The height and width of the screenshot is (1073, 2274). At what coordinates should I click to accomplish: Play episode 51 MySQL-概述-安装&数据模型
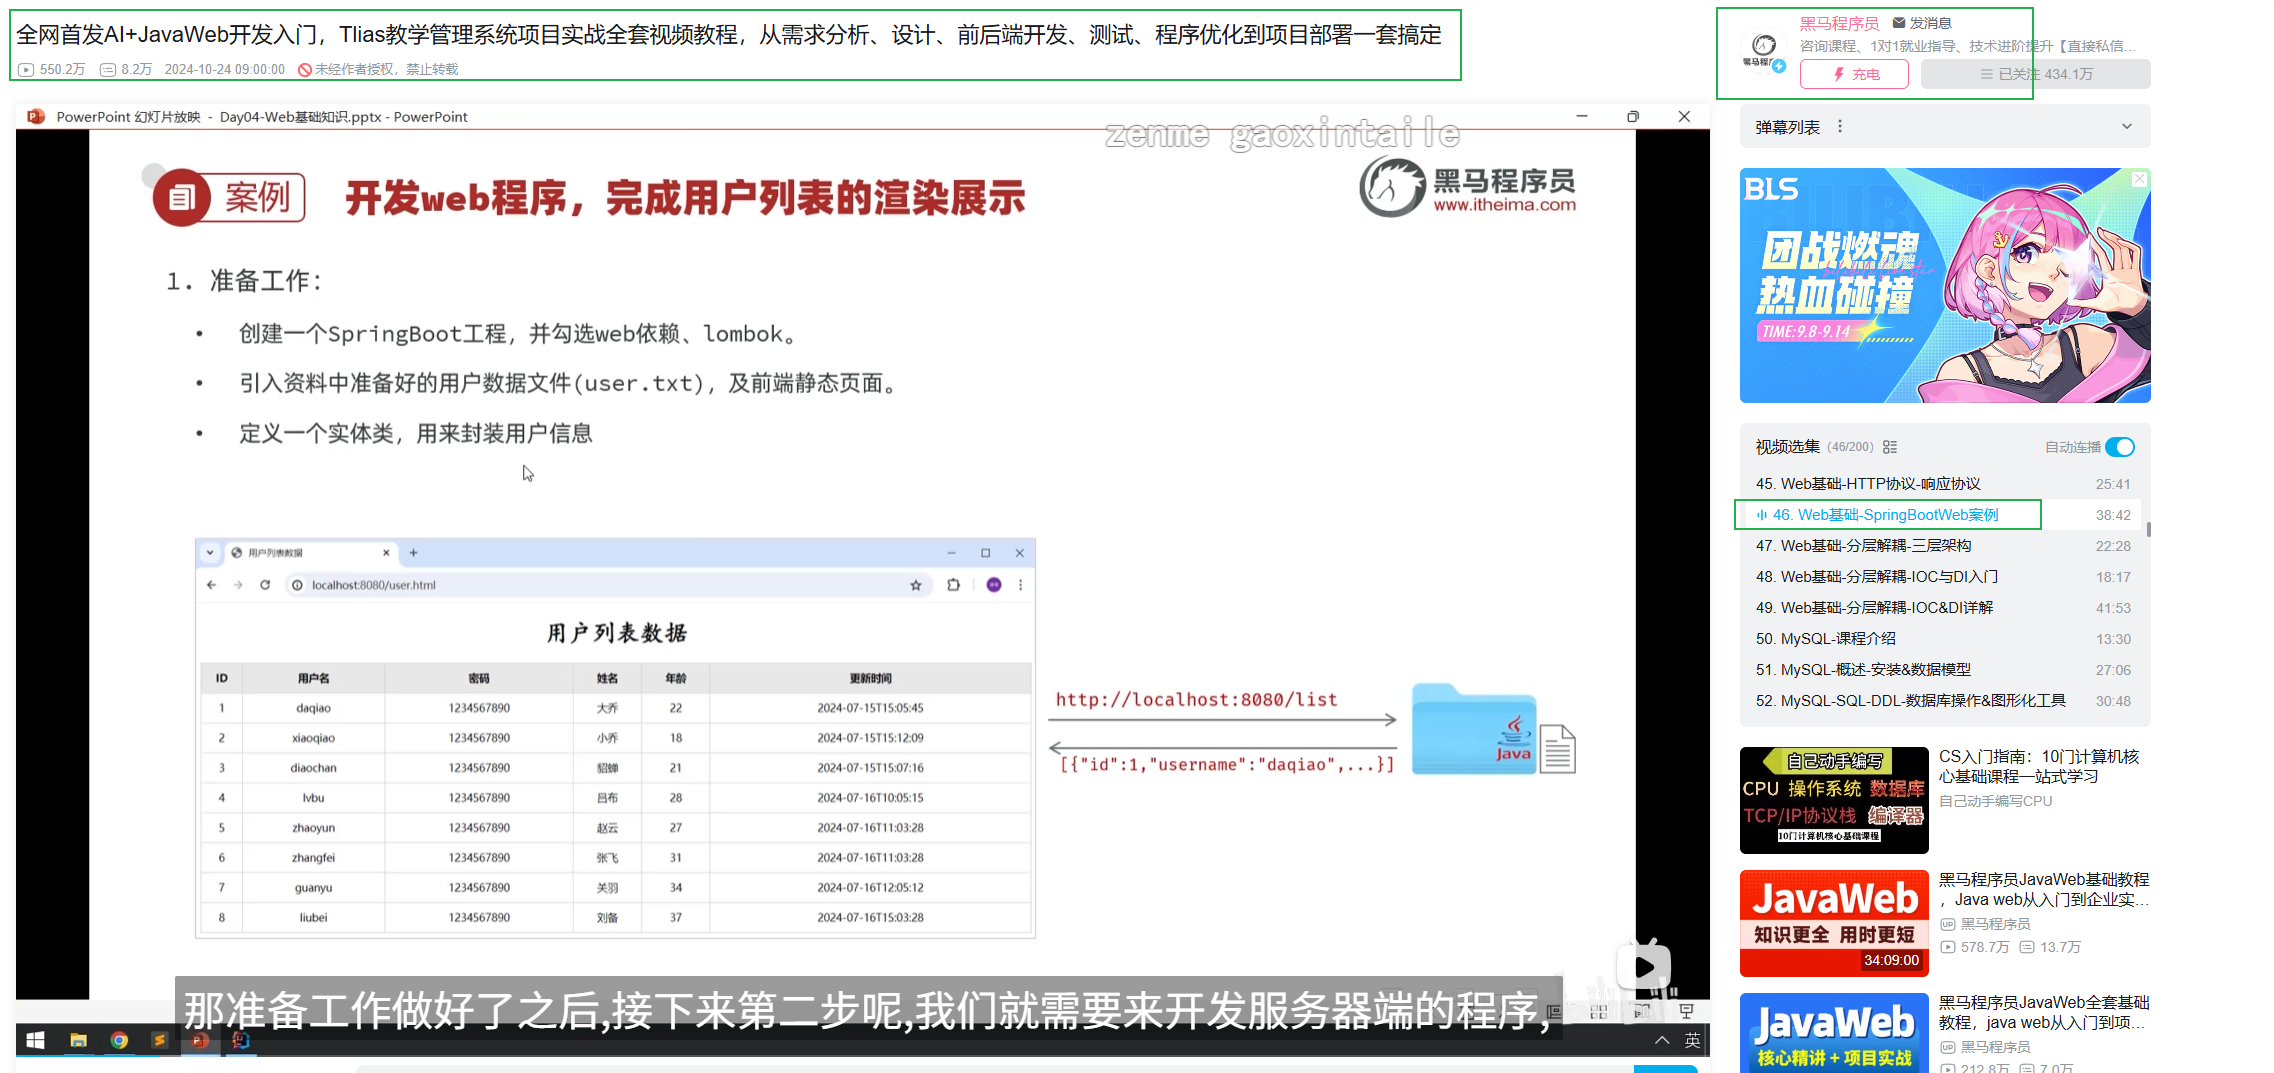coord(1943,670)
